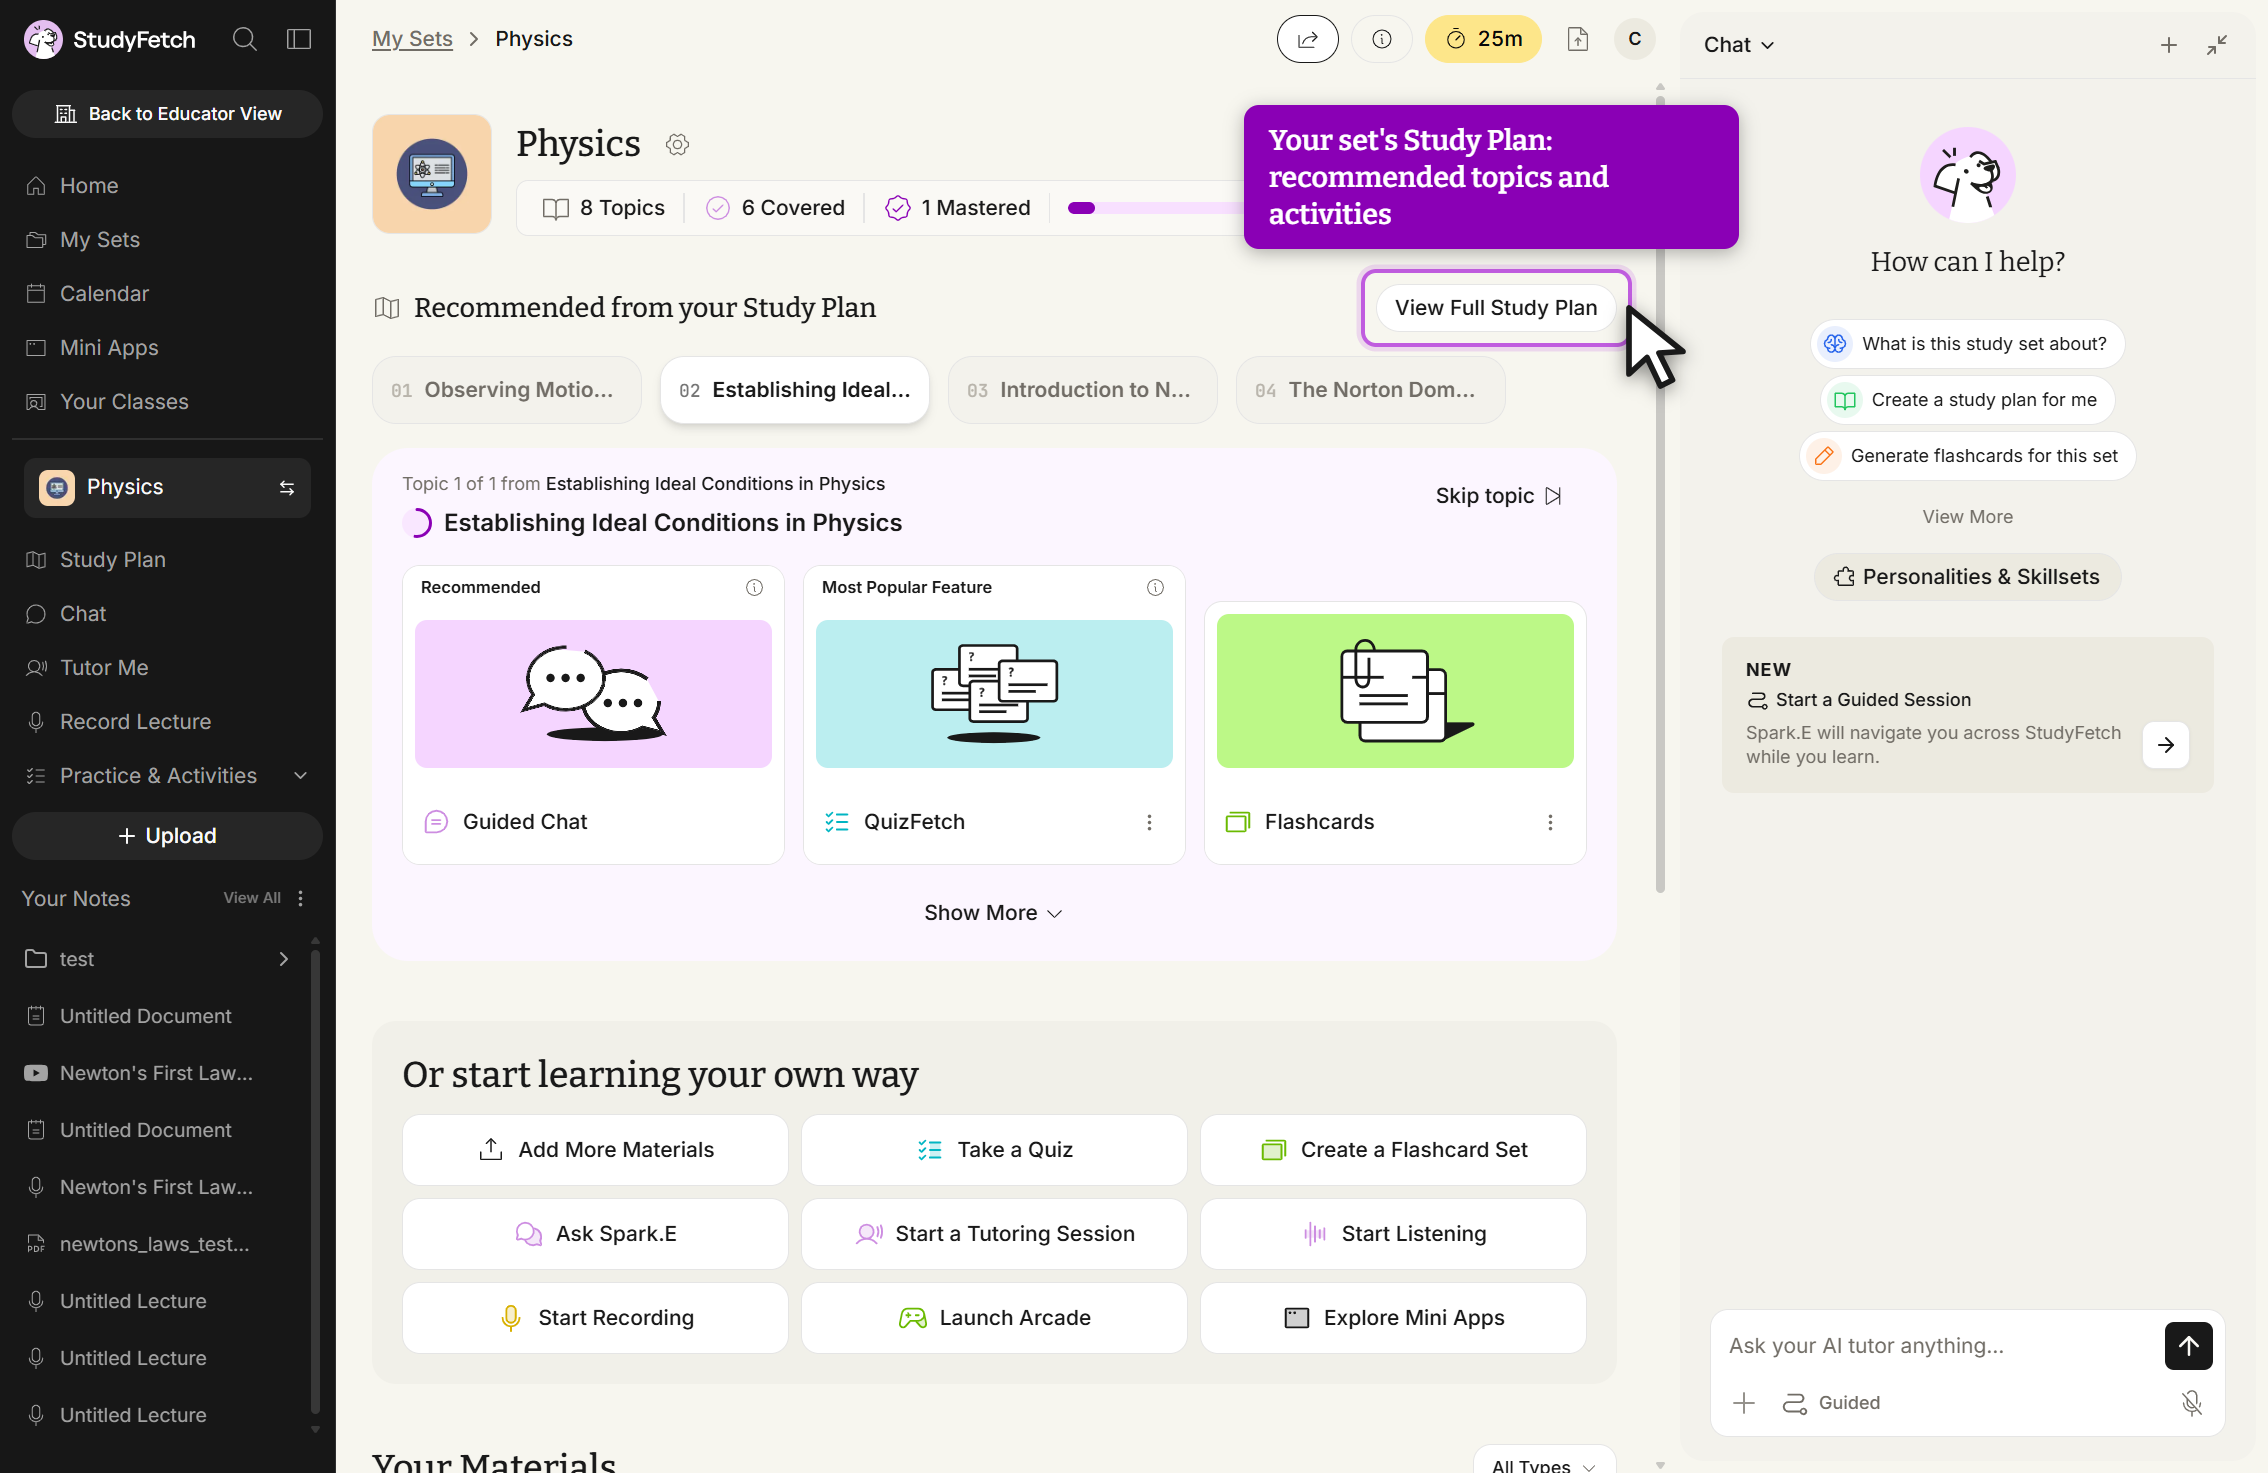The image size is (2268, 1473).
Task: Open the All Types filter dropdown
Action: pos(1544,1462)
